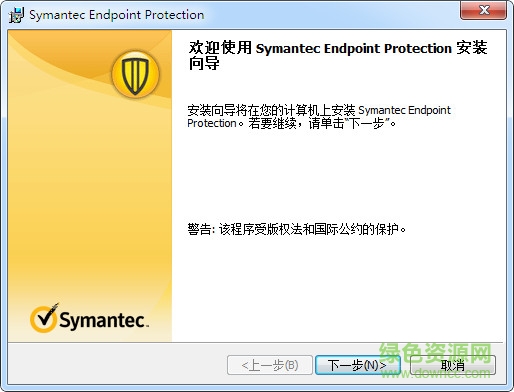Click the 安装向导将在您的计算机上安装 description text

tap(319, 117)
